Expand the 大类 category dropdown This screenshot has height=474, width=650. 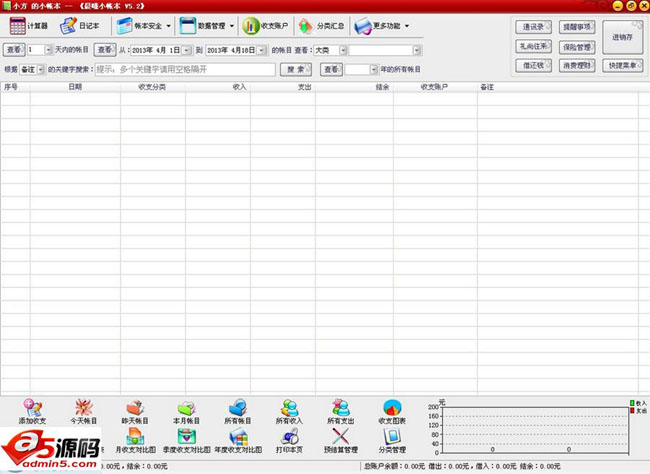click(x=343, y=50)
